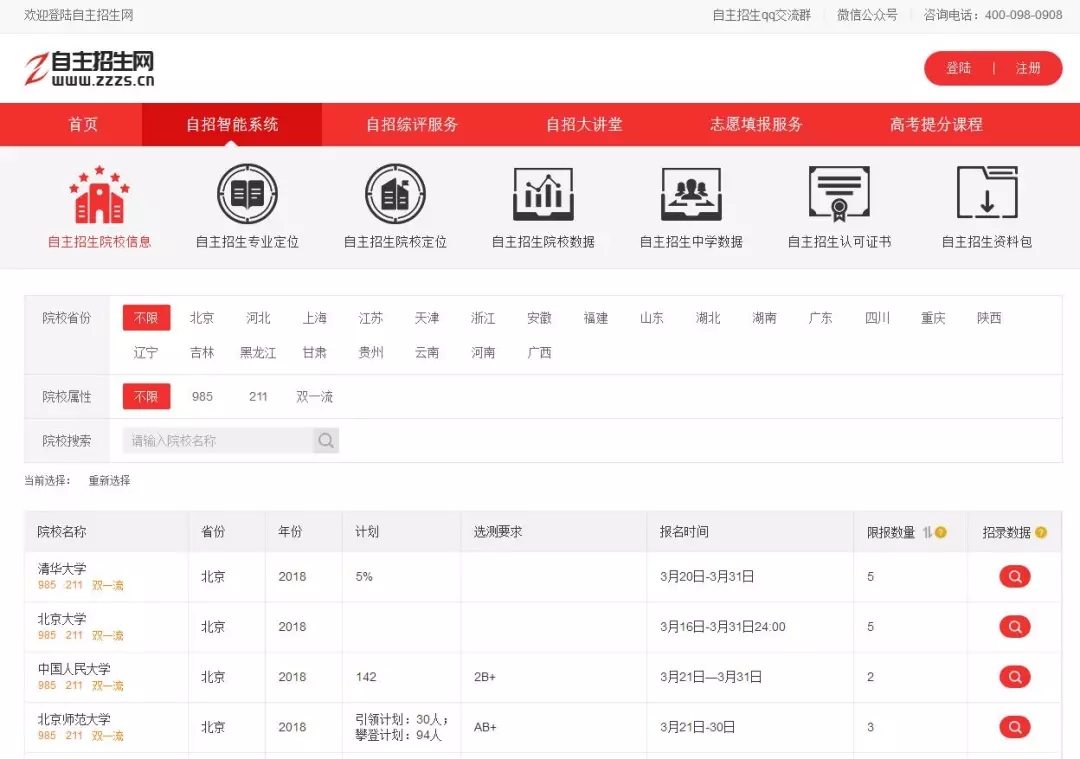This screenshot has width=1080, height=759.
Task: Open the 自主招生院校信息 school icon
Action: [x=99, y=195]
